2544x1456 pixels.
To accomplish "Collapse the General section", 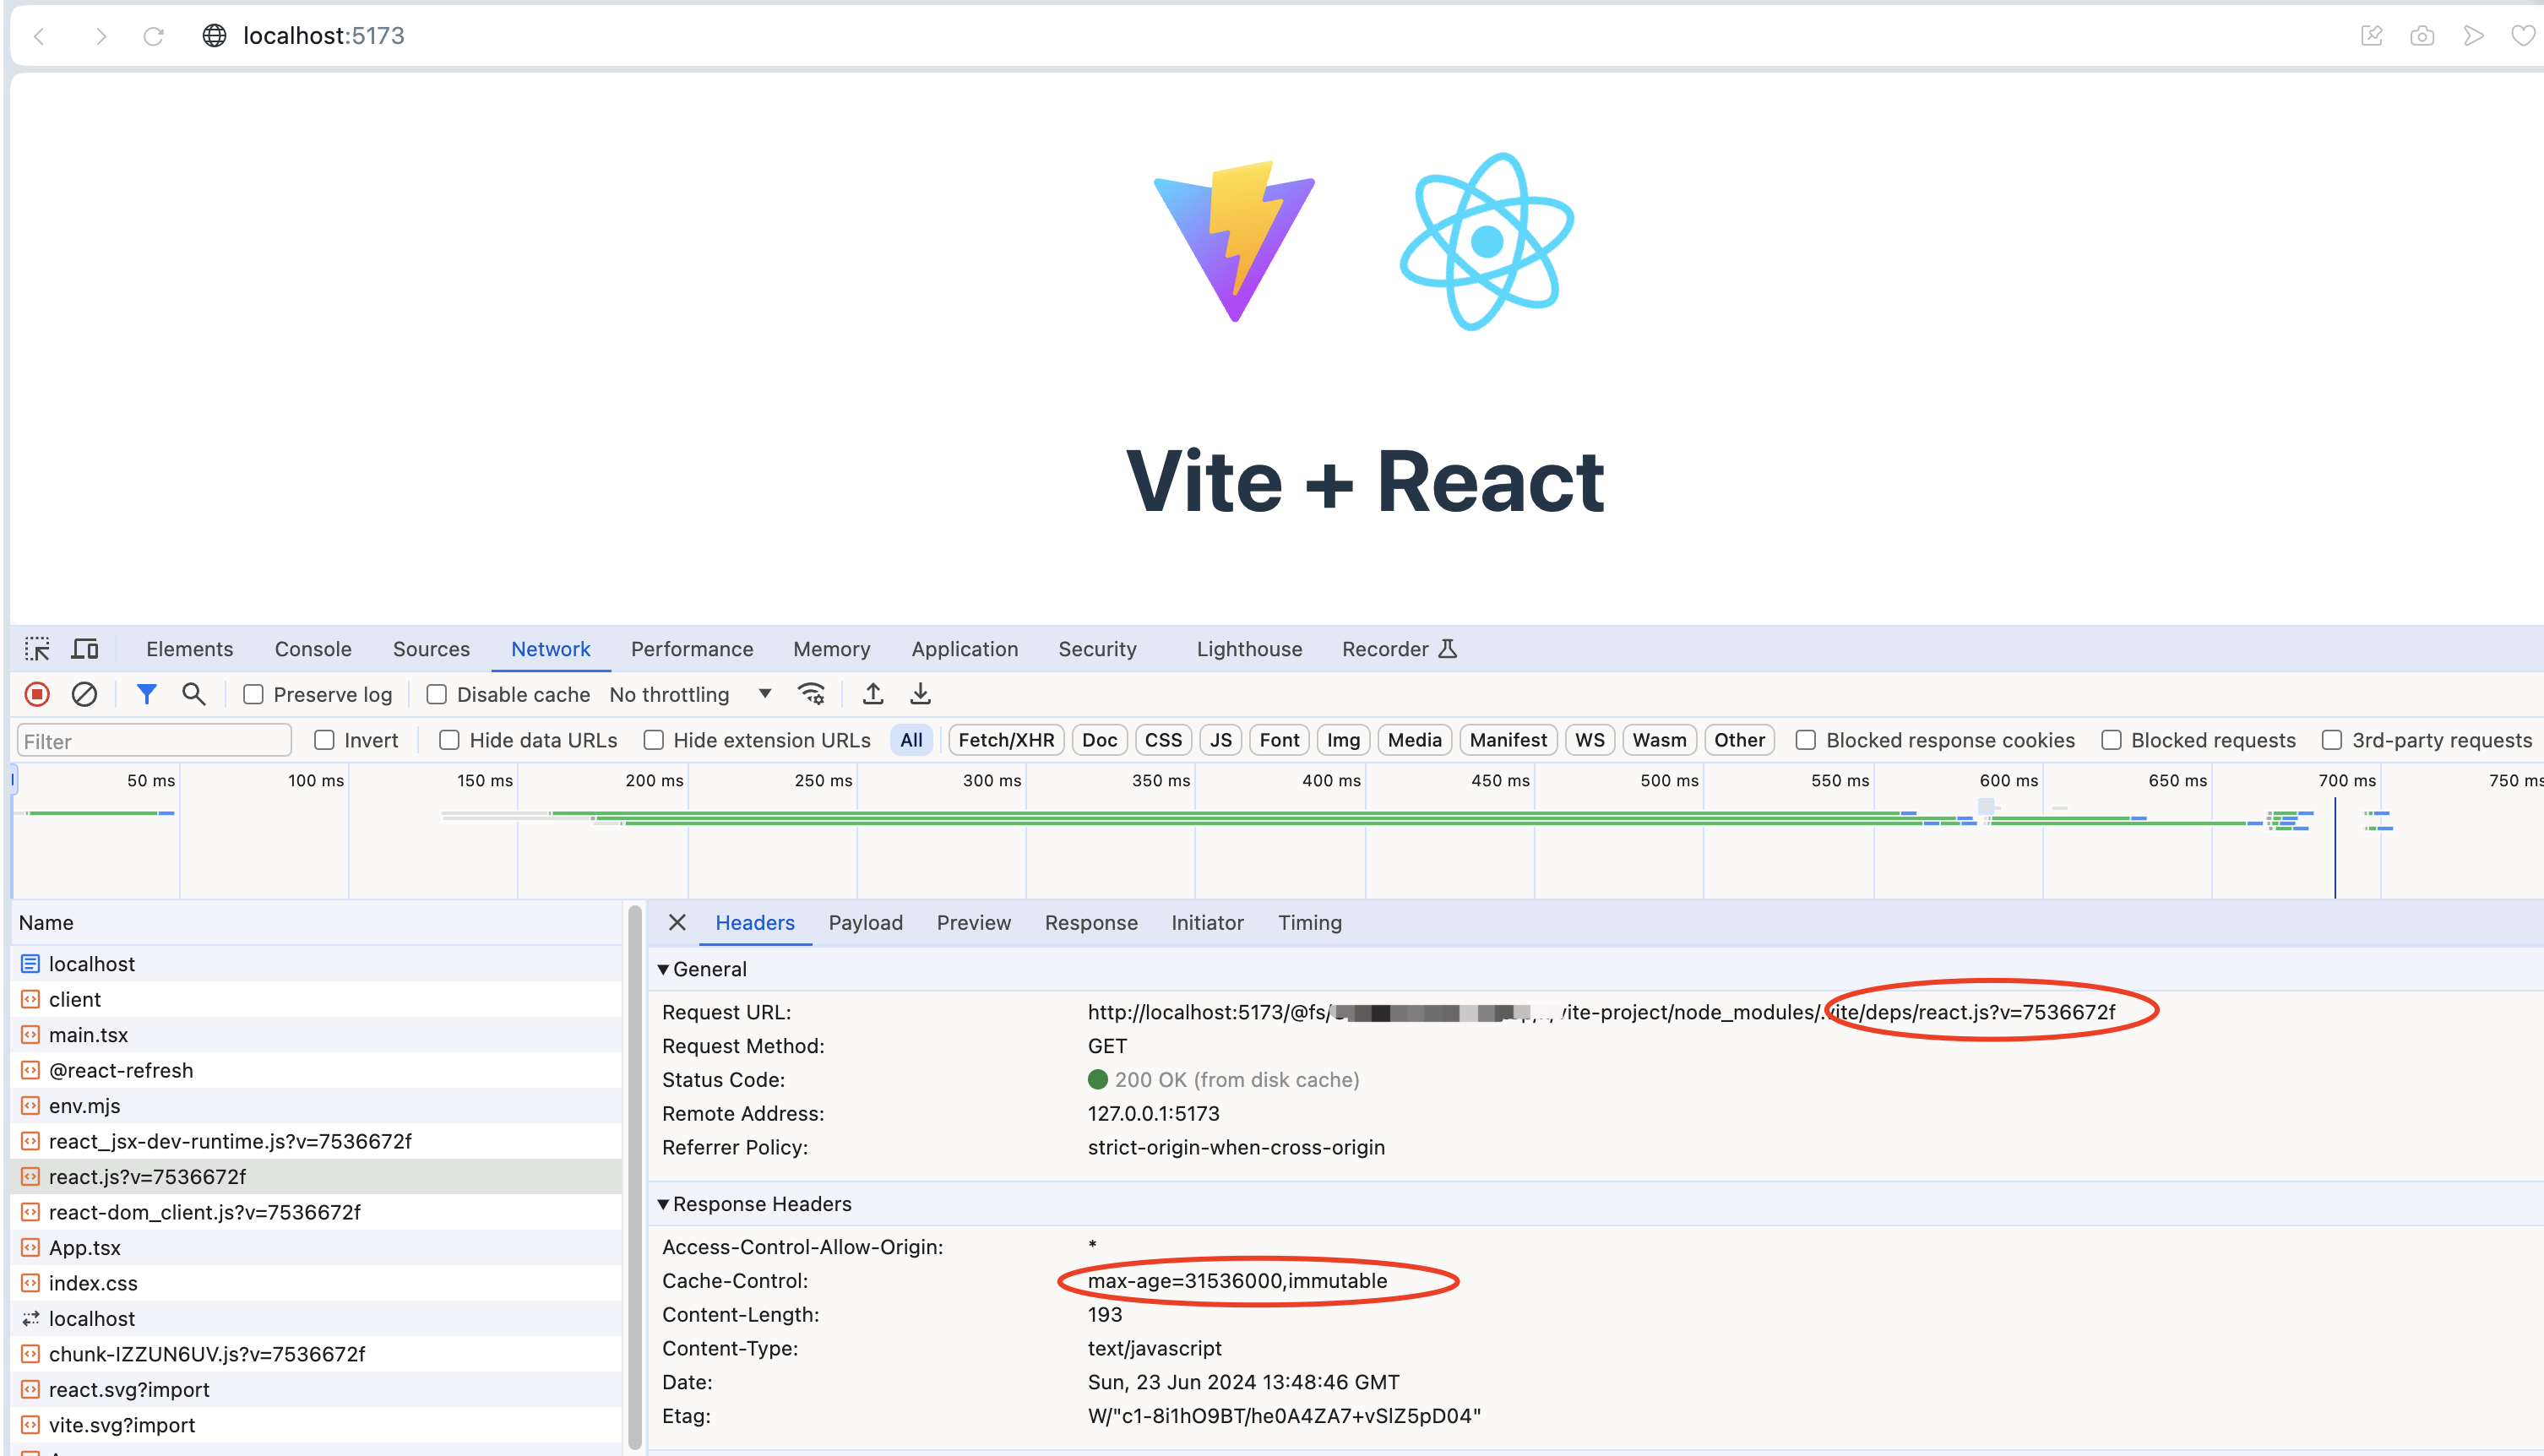I will [663, 969].
